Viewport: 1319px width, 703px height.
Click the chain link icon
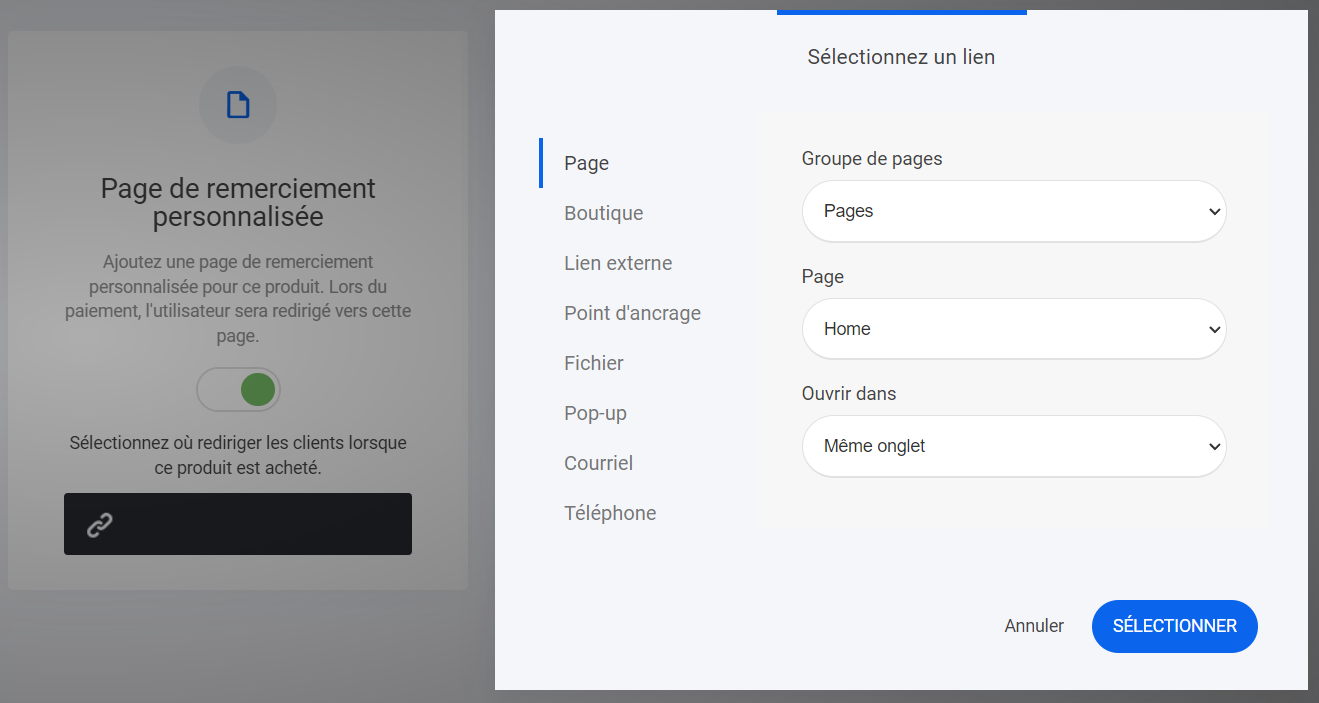(x=99, y=524)
